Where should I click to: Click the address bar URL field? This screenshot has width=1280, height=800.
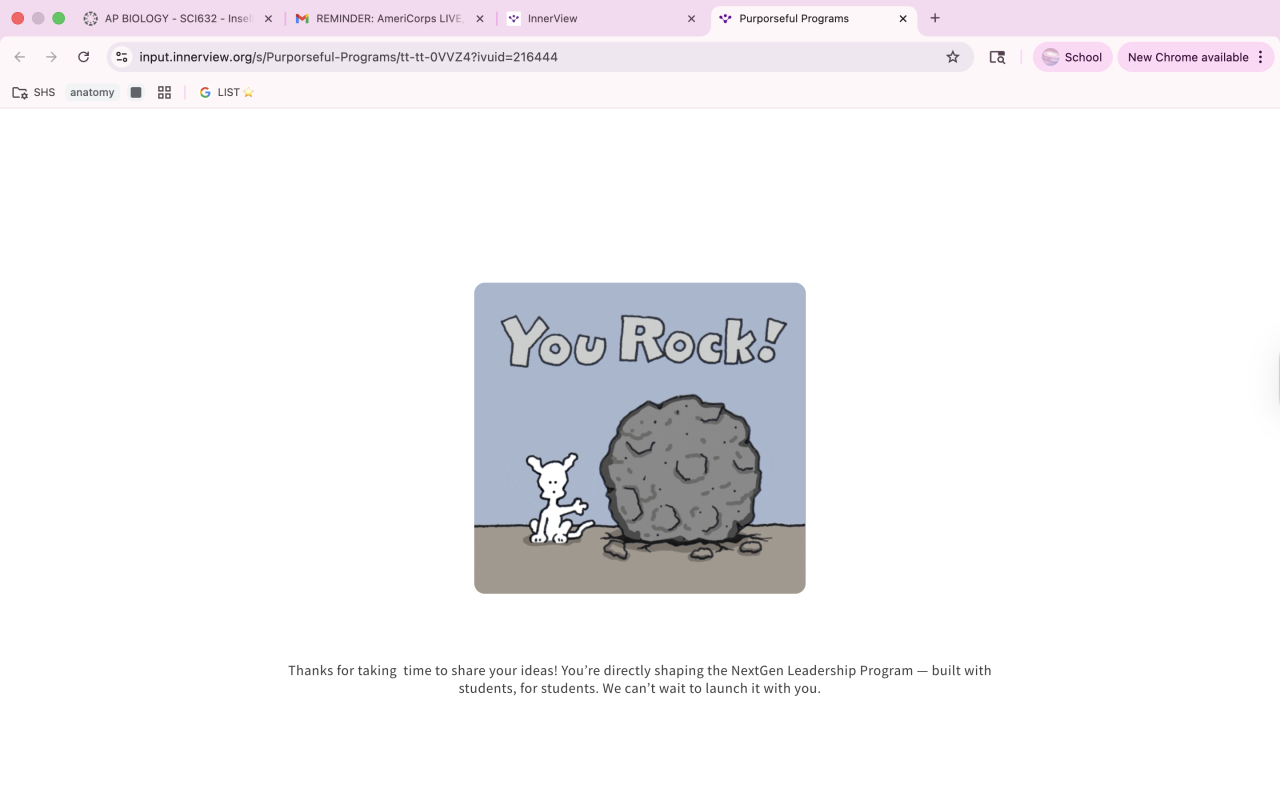tap(540, 57)
